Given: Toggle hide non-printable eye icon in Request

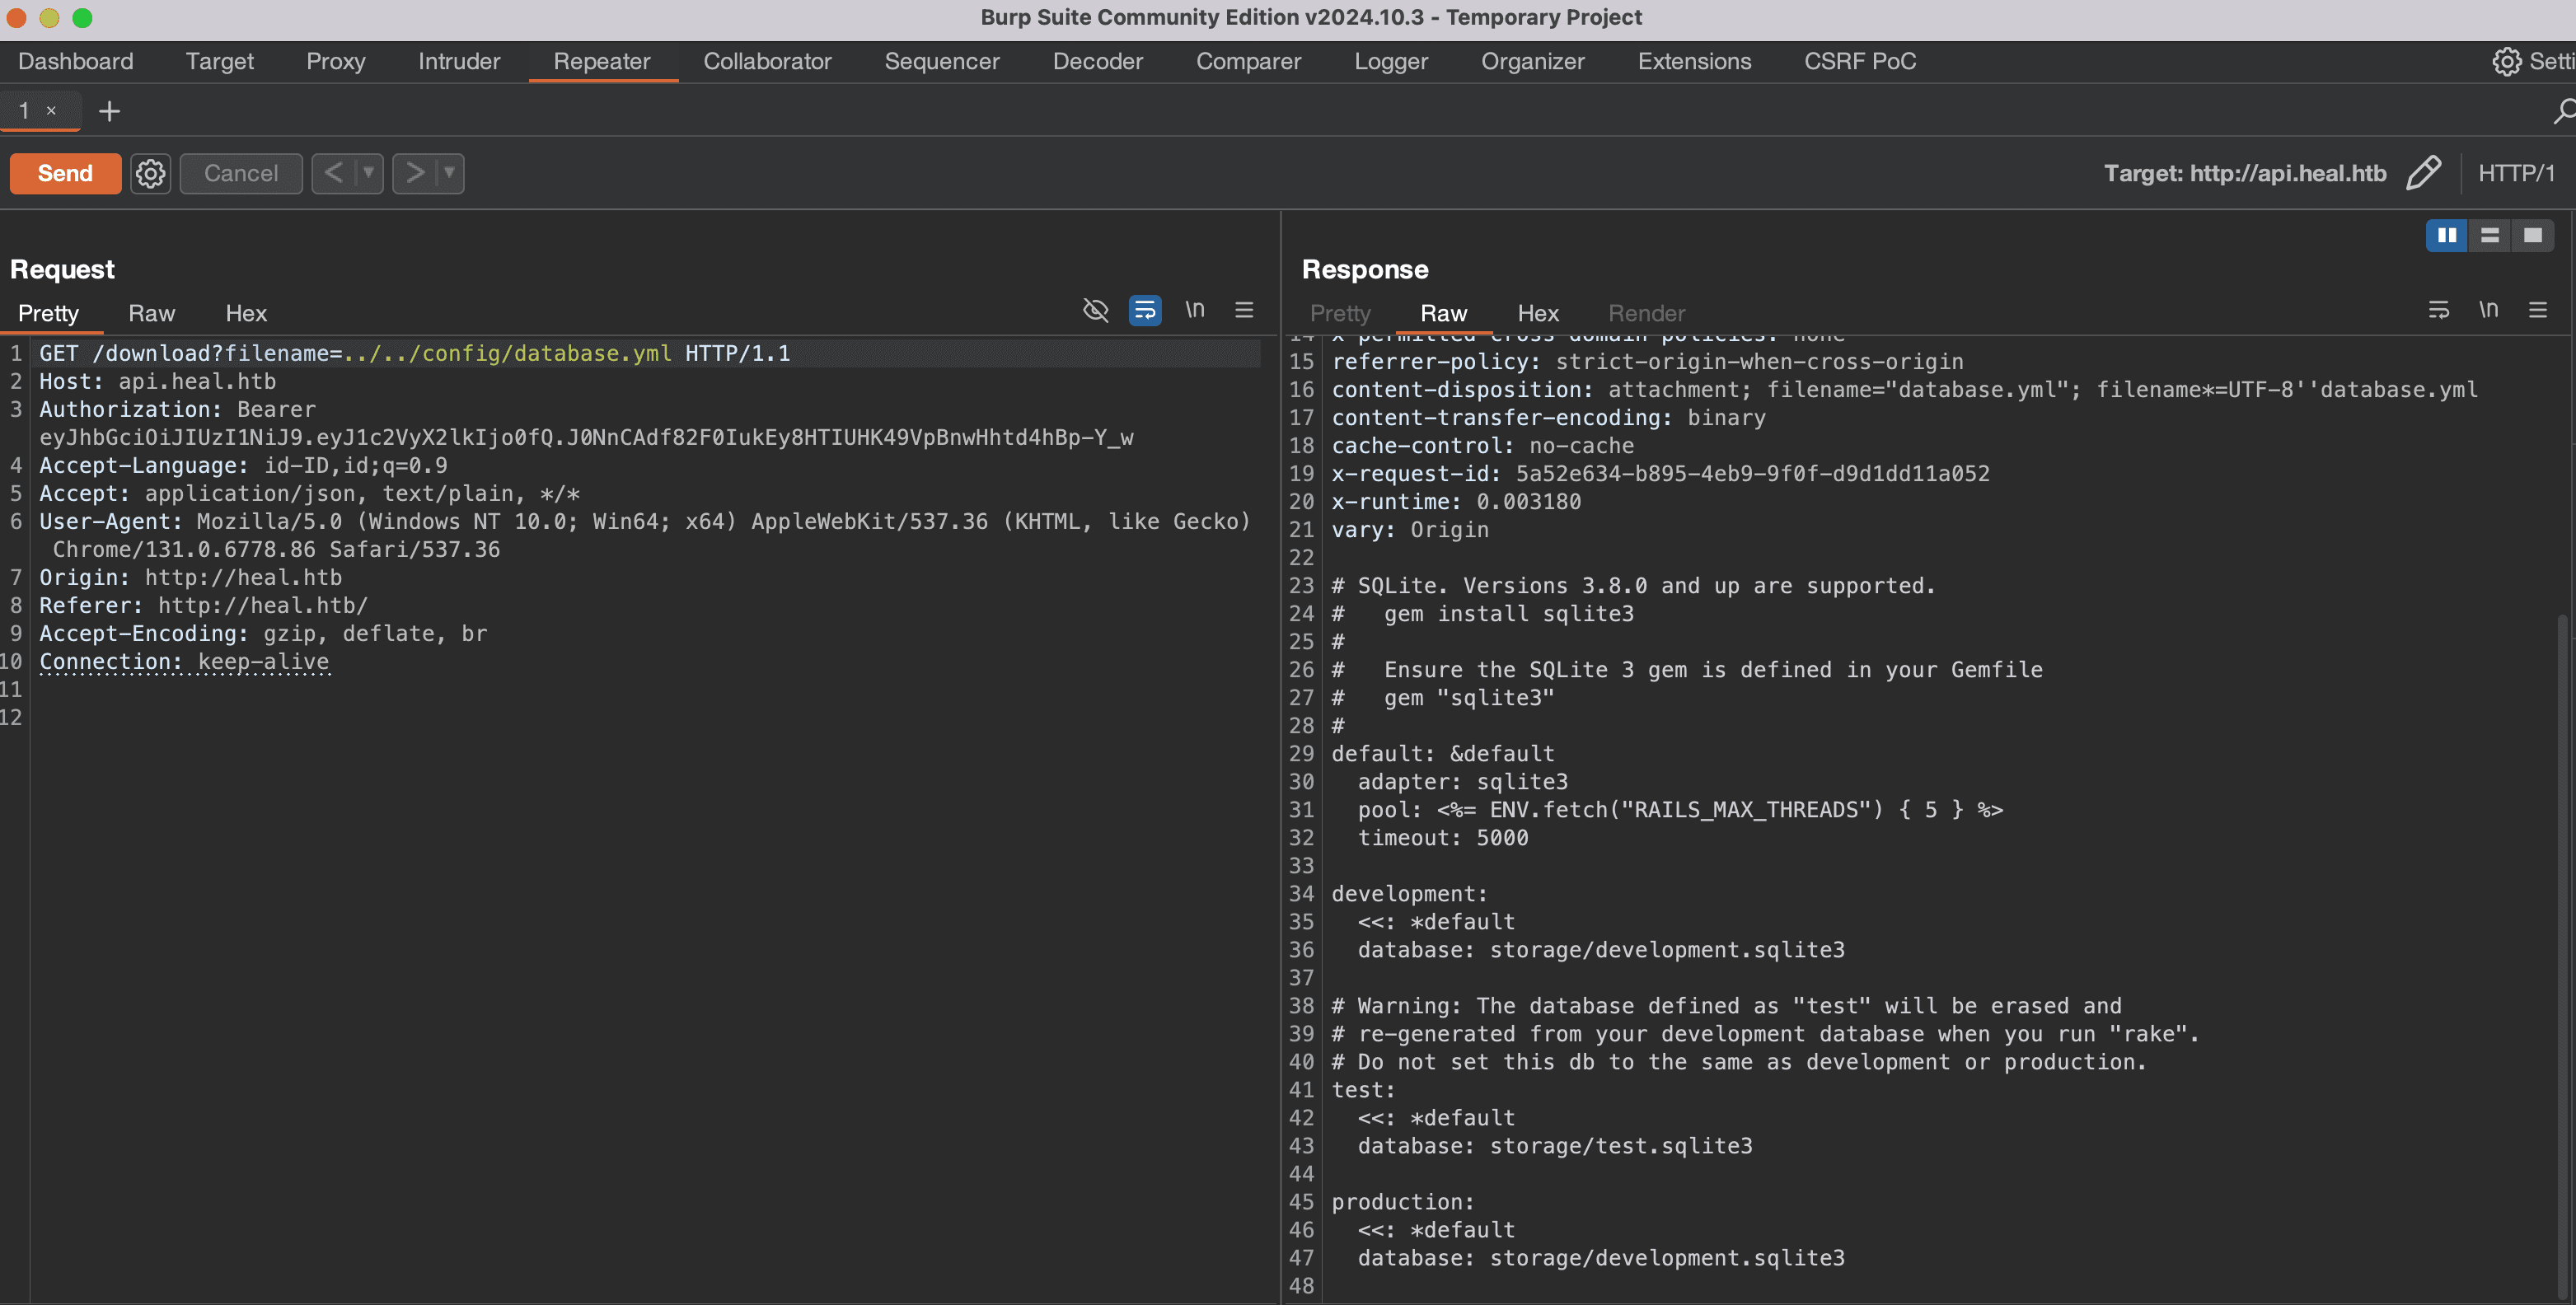Looking at the screenshot, I should [x=1095, y=311].
